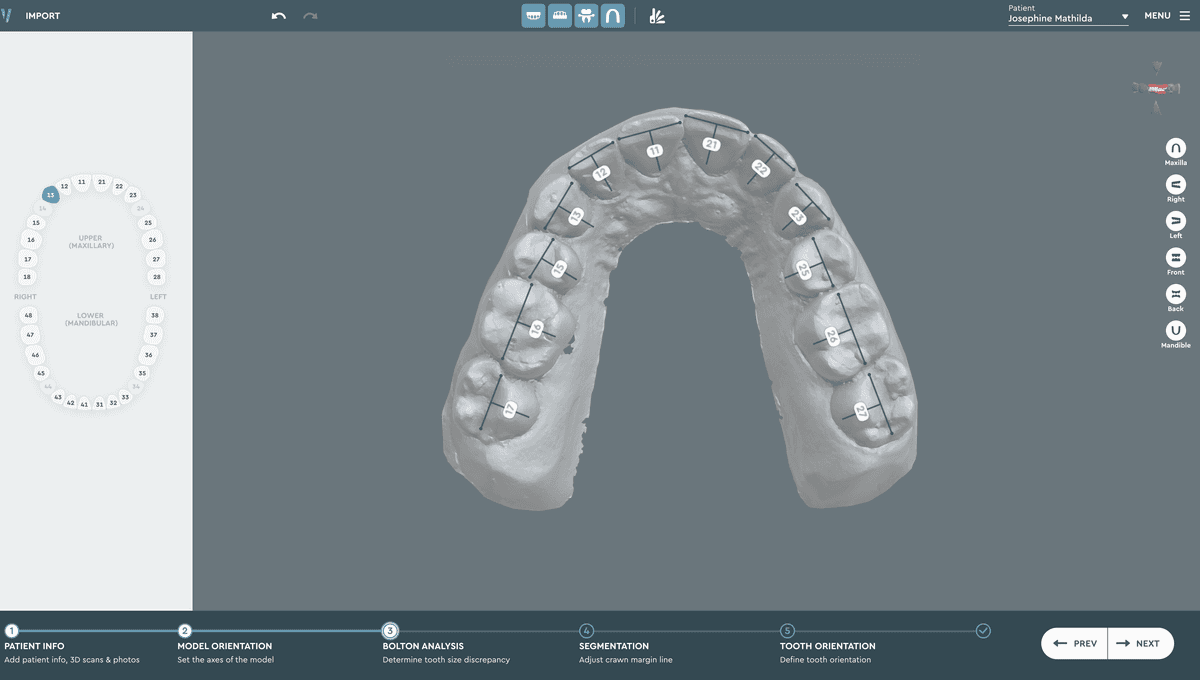The width and height of the screenshot is (1200, 680).
Task: Click the Segmentation step circle
Action: [x=585, y=631]
